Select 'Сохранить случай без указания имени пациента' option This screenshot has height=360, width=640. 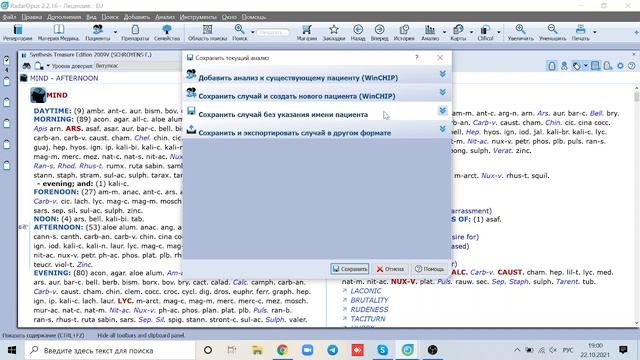[x=283, y=115]
